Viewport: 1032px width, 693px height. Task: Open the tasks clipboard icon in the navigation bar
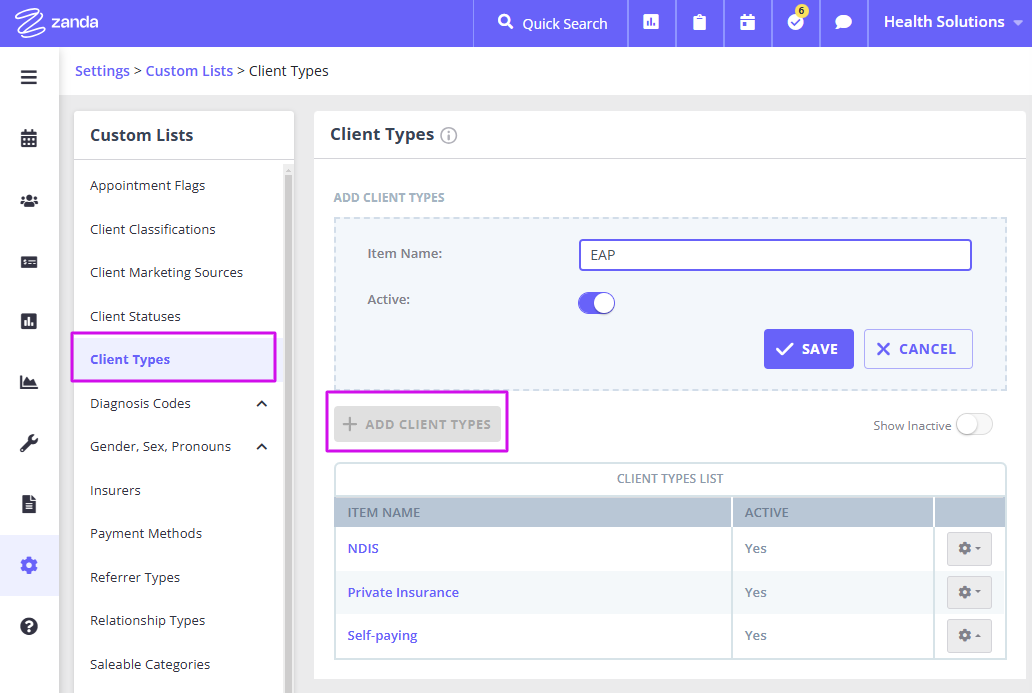coord(699,22)
